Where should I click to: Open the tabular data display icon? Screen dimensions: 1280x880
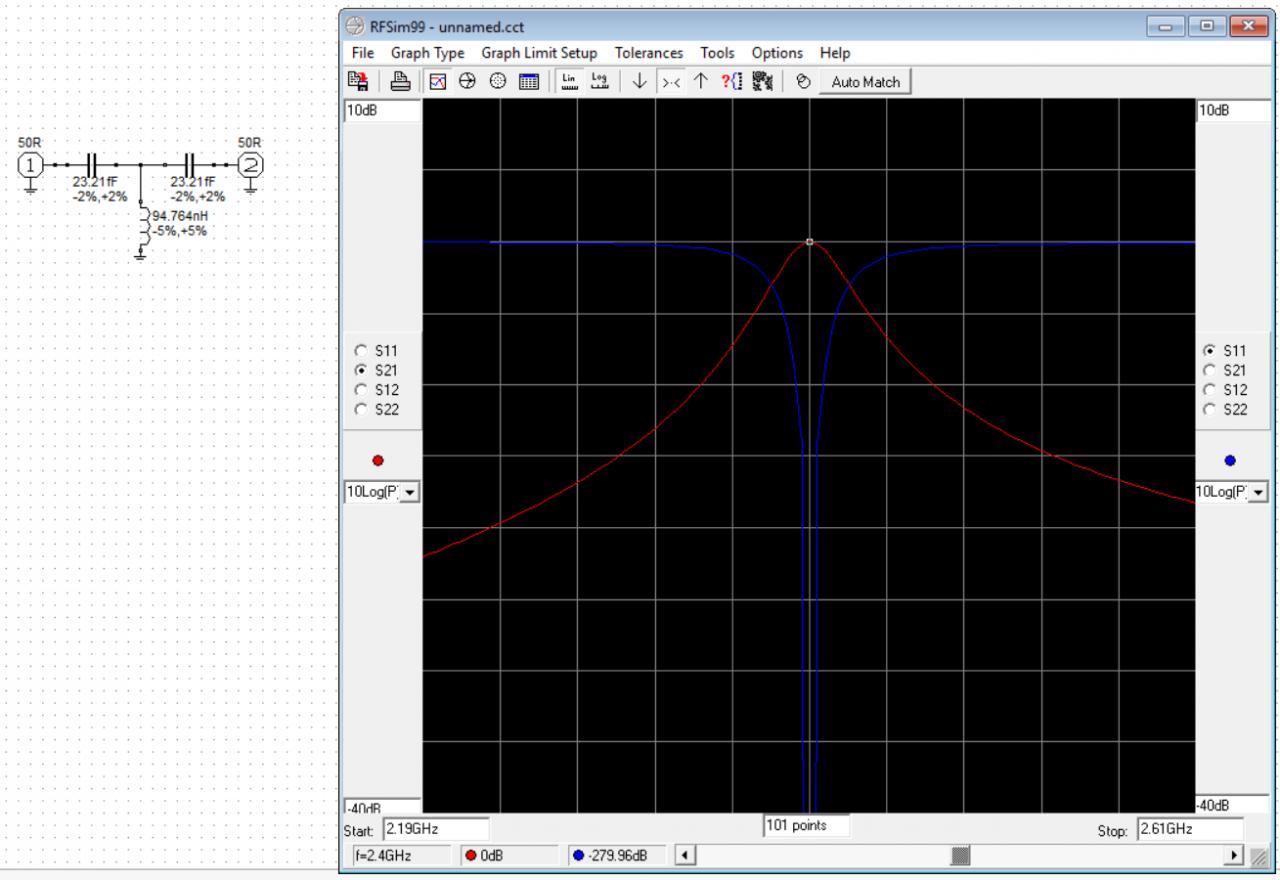528,82
